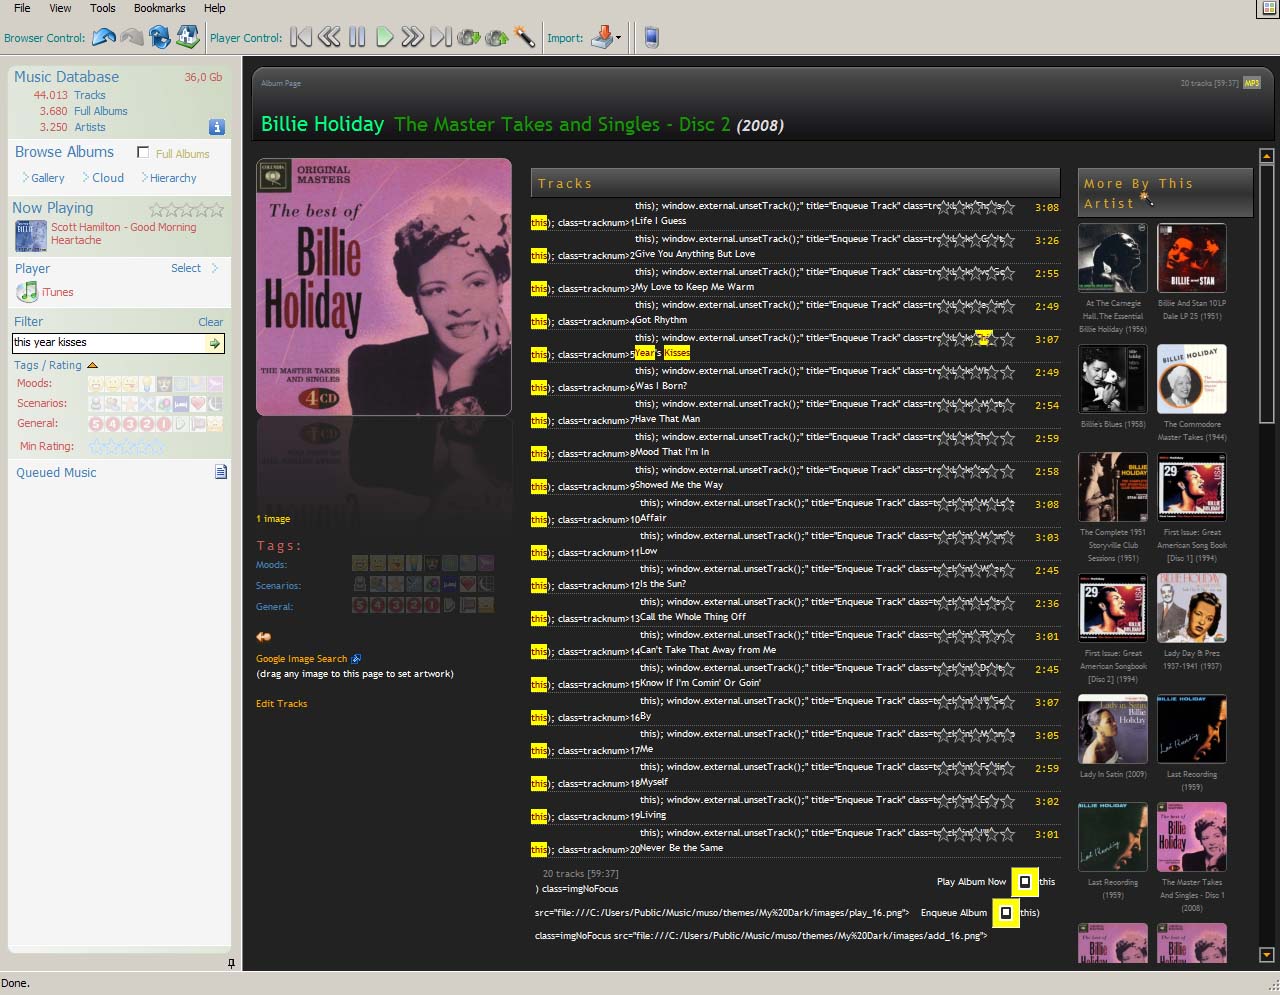Viewport: 1280px width, 995px height.
Task: Skip to the next track button
Action: (x=441, y=37)
